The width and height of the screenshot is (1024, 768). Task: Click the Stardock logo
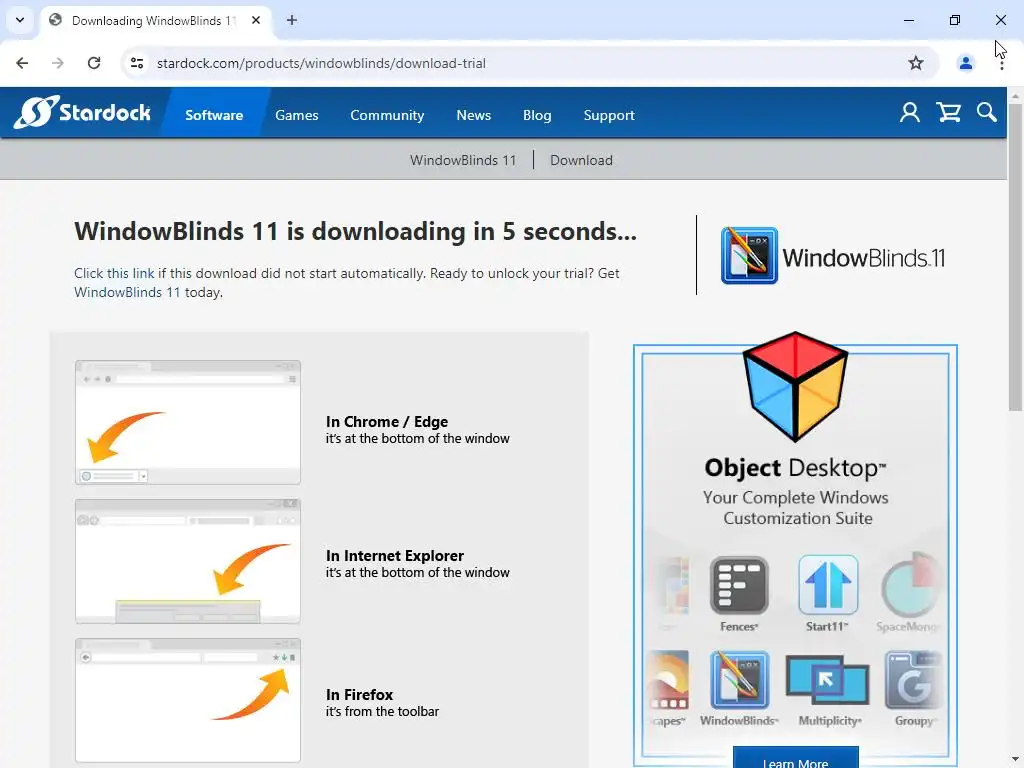pos(82,112)
